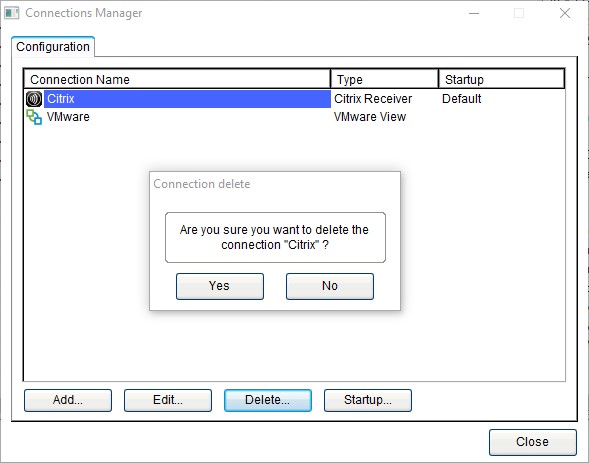Cancel deletion with the No button

(x=330, y=286)
